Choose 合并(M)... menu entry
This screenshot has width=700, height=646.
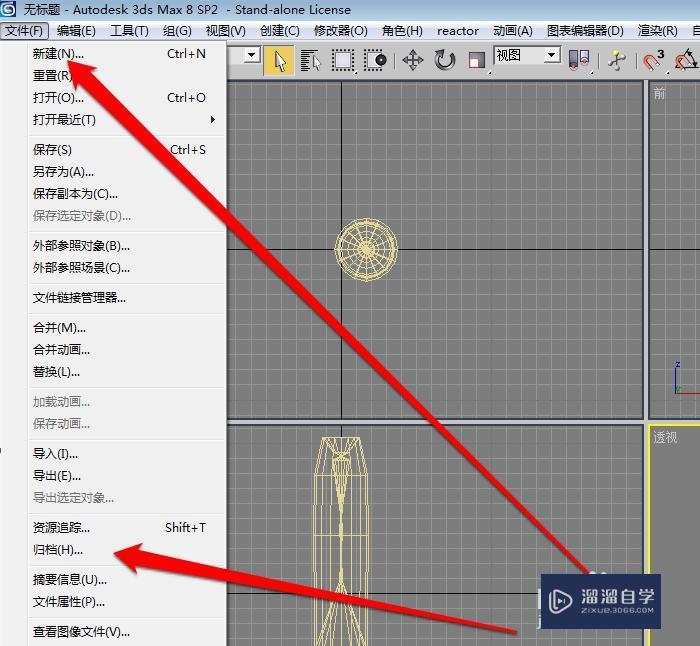(x=127, y=328)
